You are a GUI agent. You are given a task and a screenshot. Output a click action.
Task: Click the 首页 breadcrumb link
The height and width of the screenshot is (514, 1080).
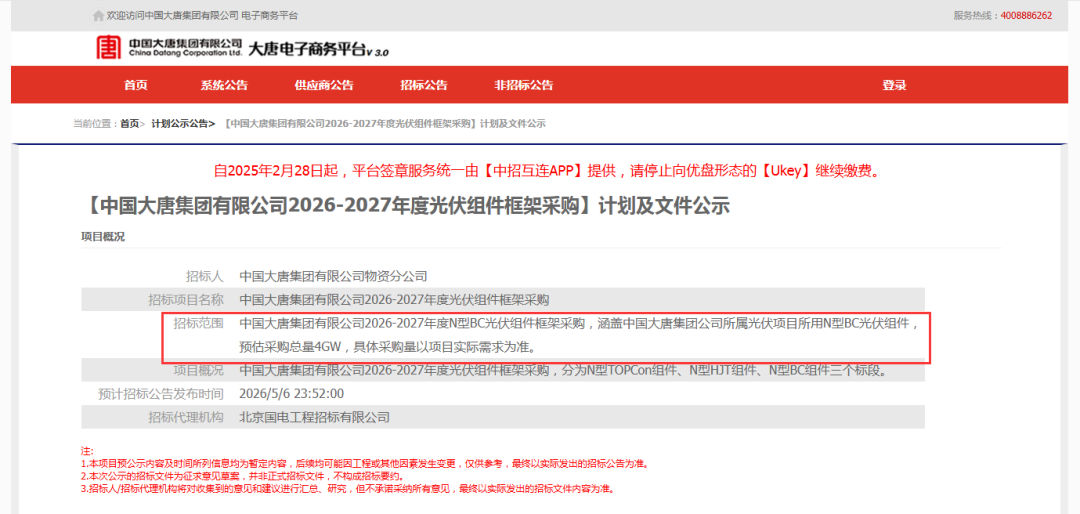(129, 124)
